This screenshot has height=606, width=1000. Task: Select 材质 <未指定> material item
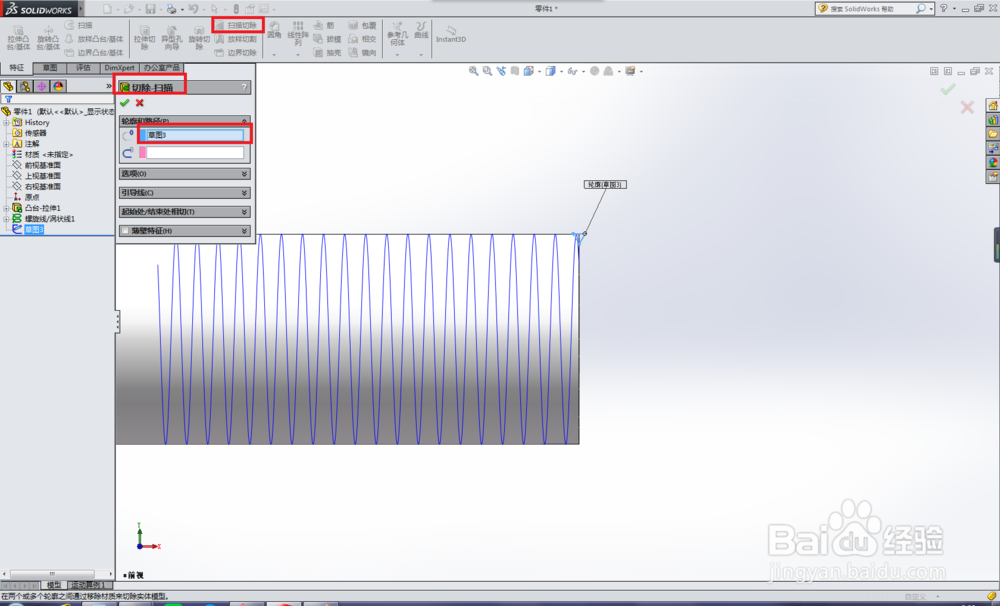click(48, 154)
